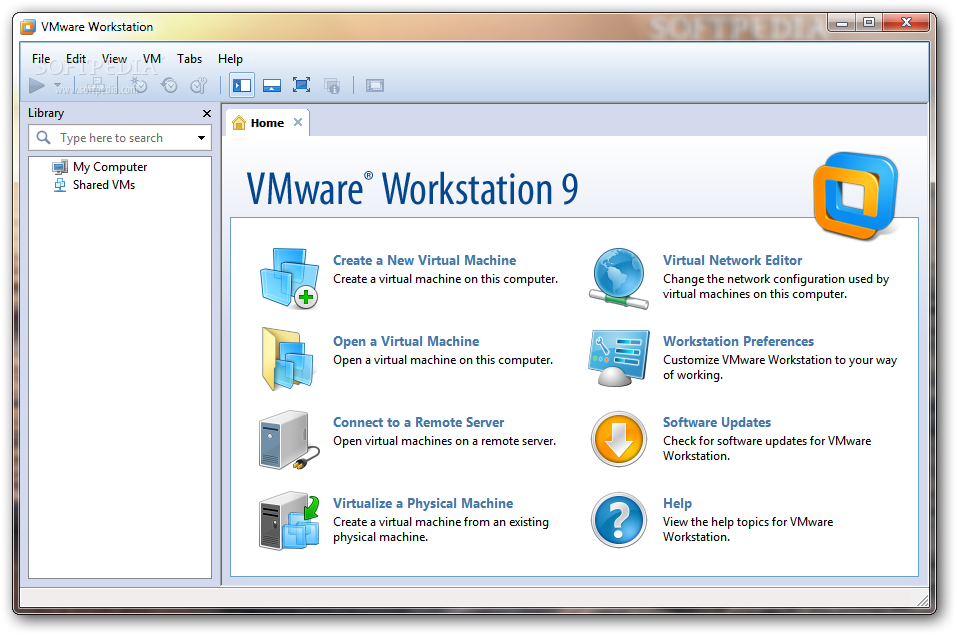Click the Send Ctrl+Alt+Del toolbar icon
Screen dimensions: 957x635
coord(96,85)
